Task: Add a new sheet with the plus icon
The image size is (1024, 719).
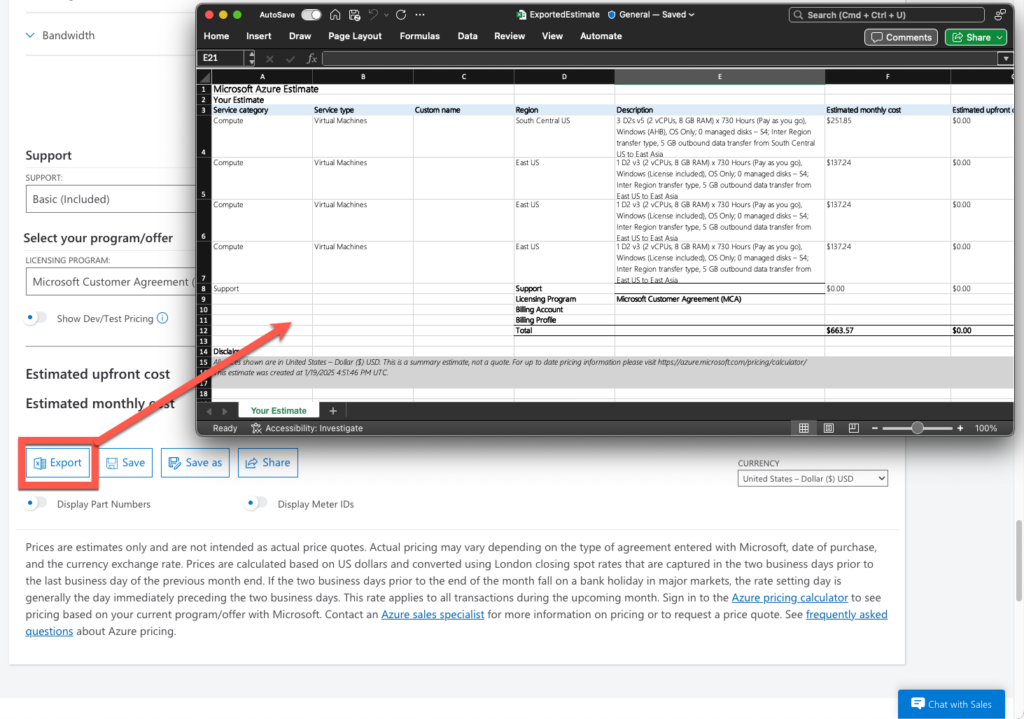Action: click(333, 411)
